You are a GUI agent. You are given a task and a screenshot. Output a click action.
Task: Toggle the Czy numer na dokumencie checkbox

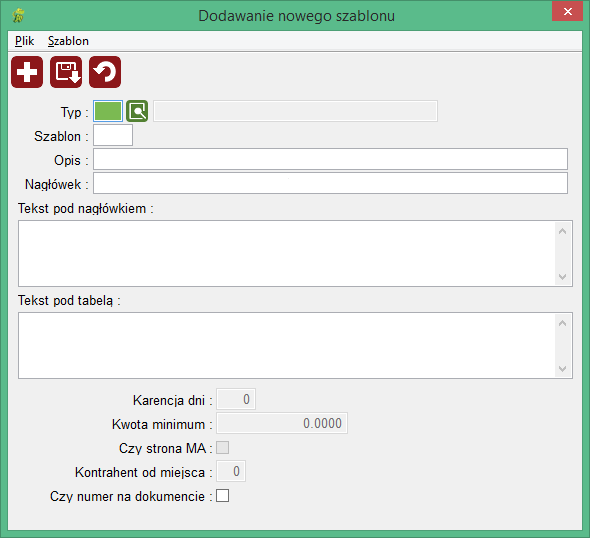pos(222,495)
